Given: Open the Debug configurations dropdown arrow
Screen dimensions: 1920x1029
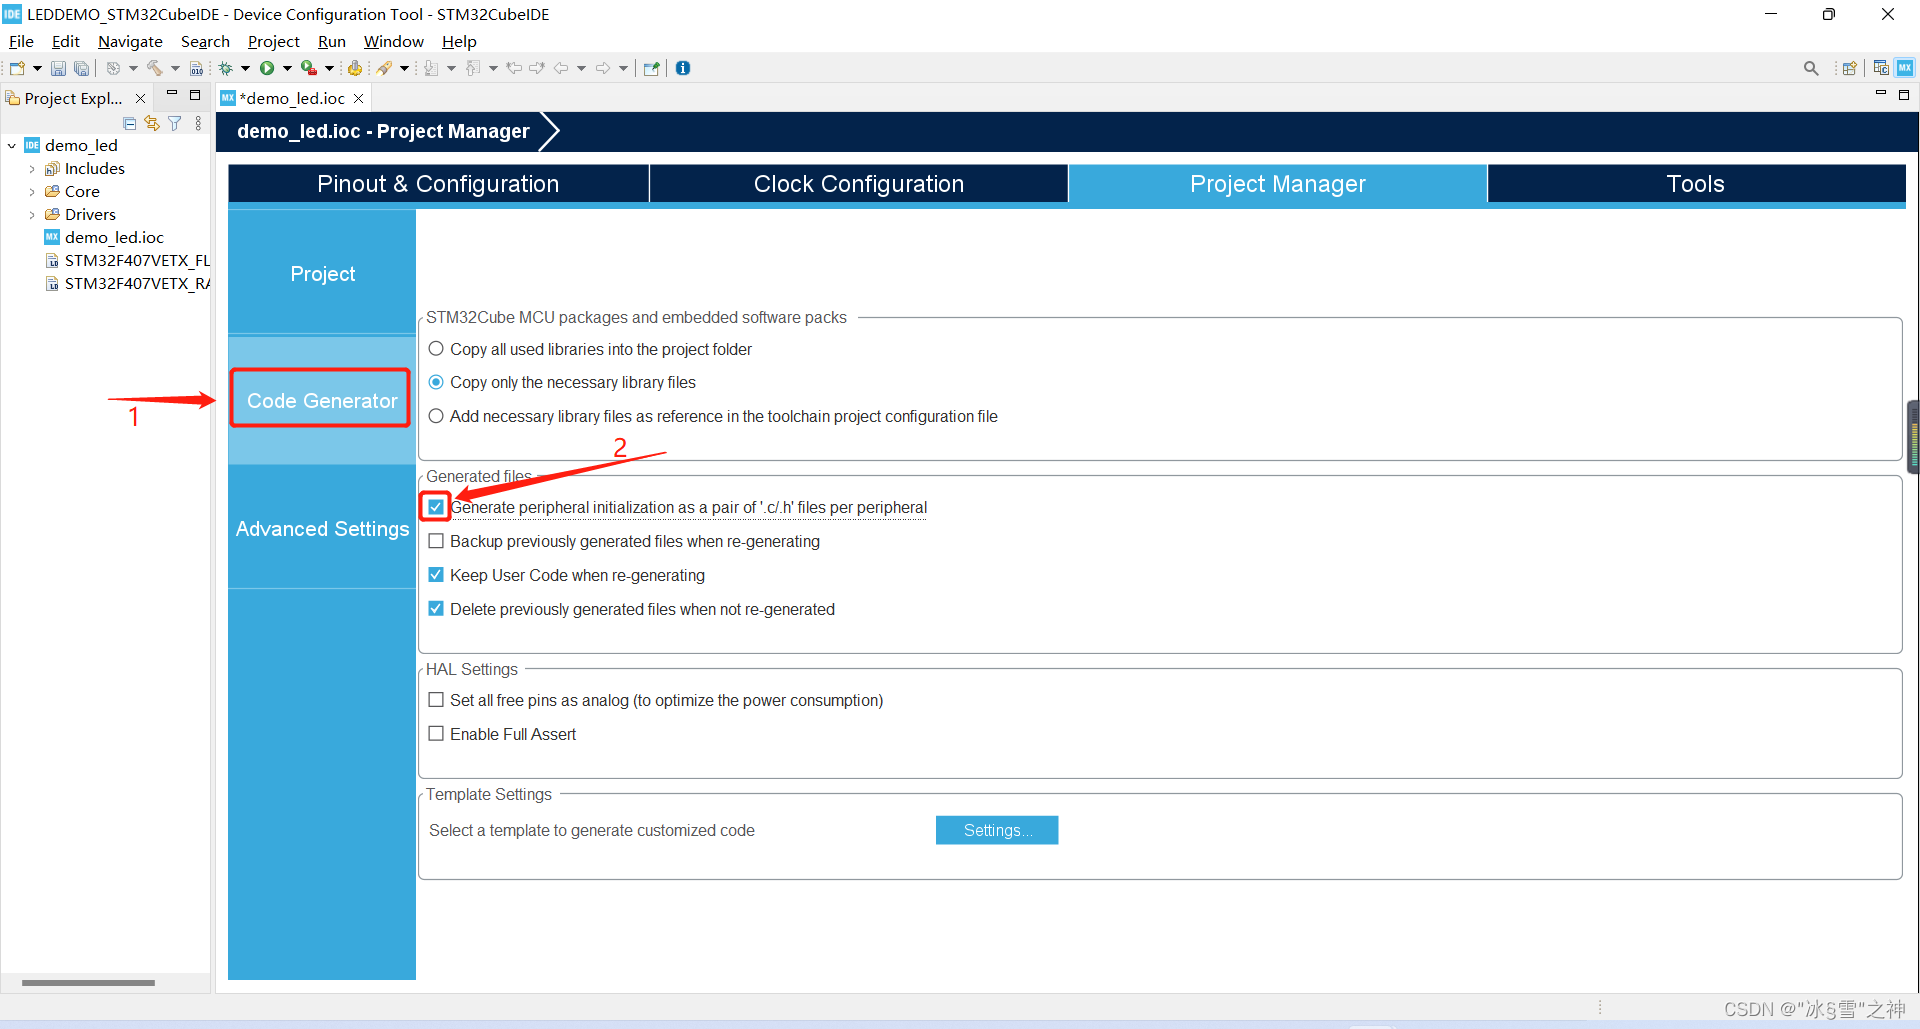Looking at the screenshot, I should [245, 68].
